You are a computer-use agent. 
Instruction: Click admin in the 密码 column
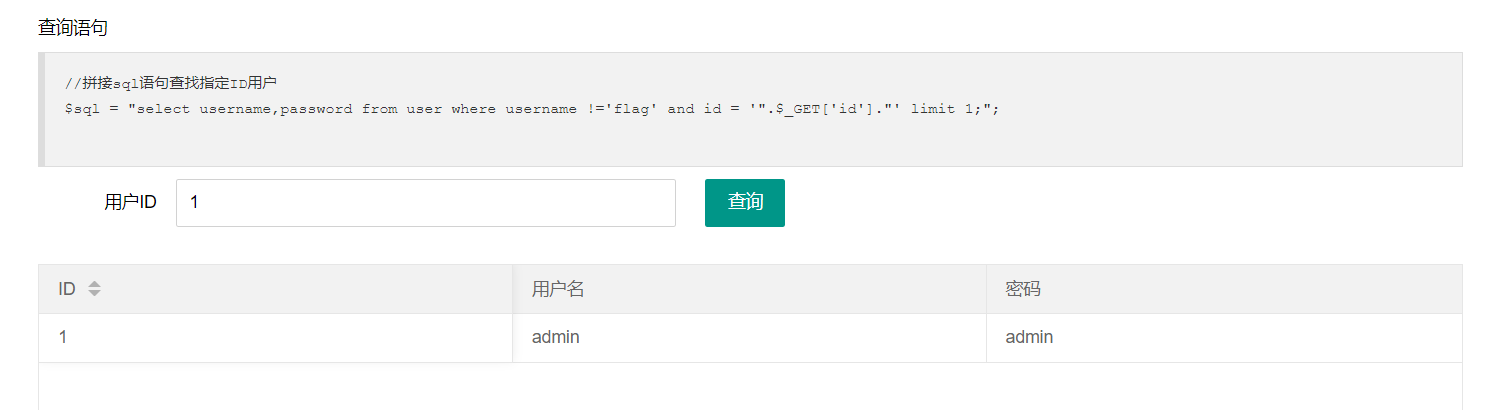[1029, 338]
